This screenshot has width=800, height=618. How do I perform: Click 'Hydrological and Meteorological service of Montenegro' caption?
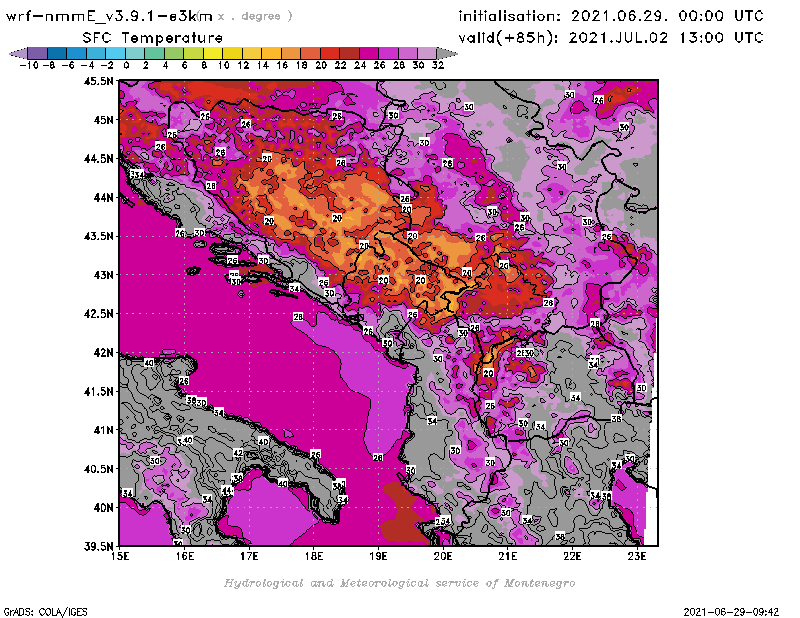(x=399, y=583)
